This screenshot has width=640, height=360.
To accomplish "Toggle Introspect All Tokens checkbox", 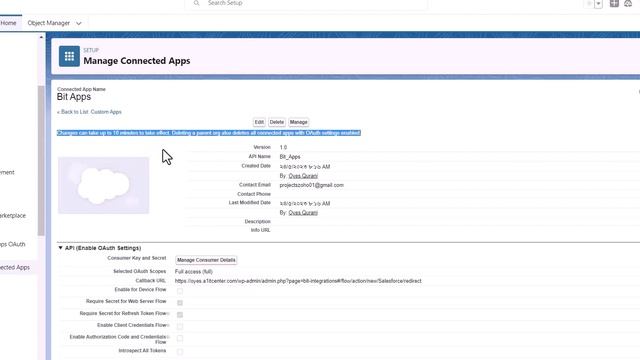I will point(180,351).
